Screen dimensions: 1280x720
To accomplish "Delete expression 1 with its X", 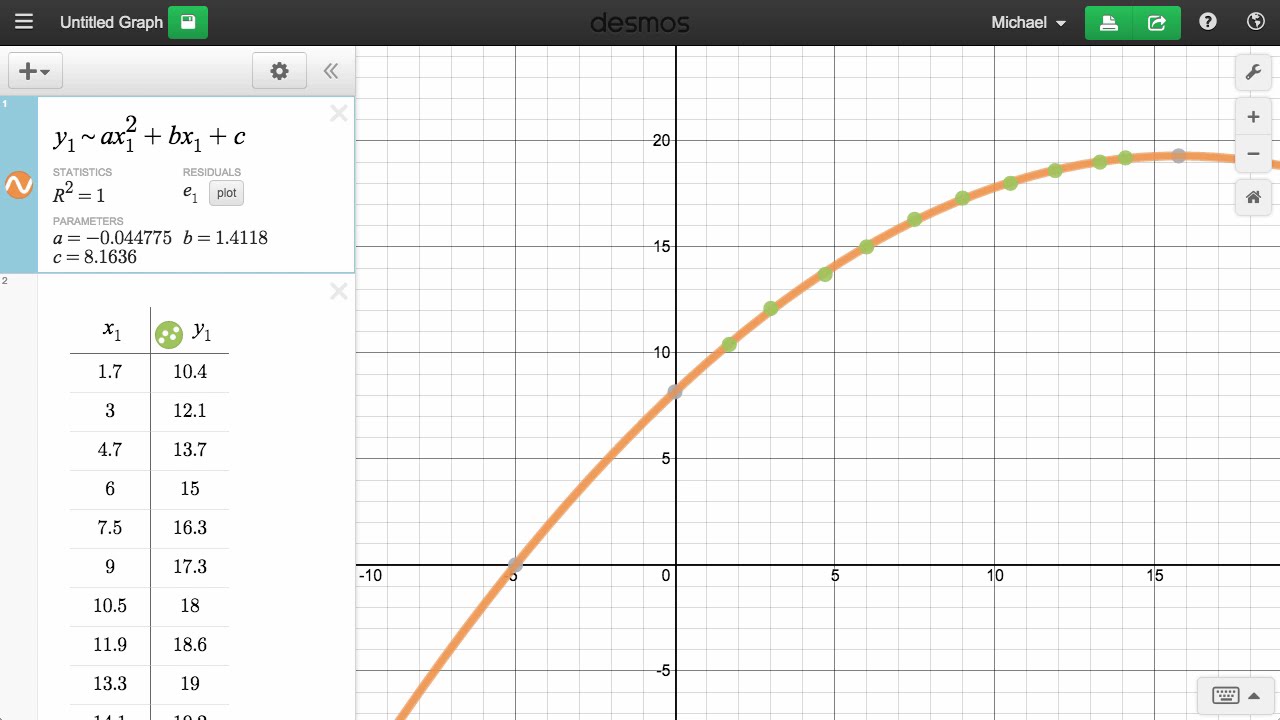I will tap(339, 113).
